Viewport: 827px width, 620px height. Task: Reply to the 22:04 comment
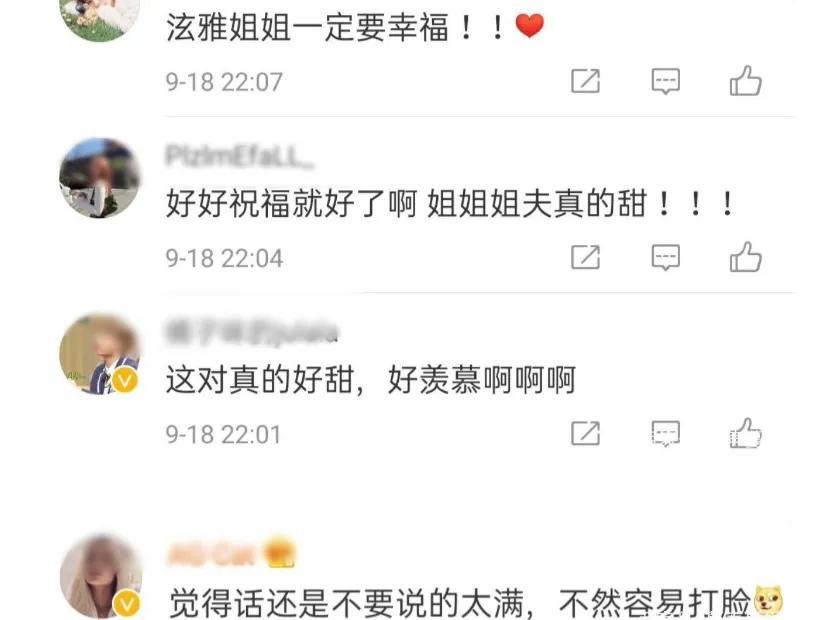click(x=666, y=257)
